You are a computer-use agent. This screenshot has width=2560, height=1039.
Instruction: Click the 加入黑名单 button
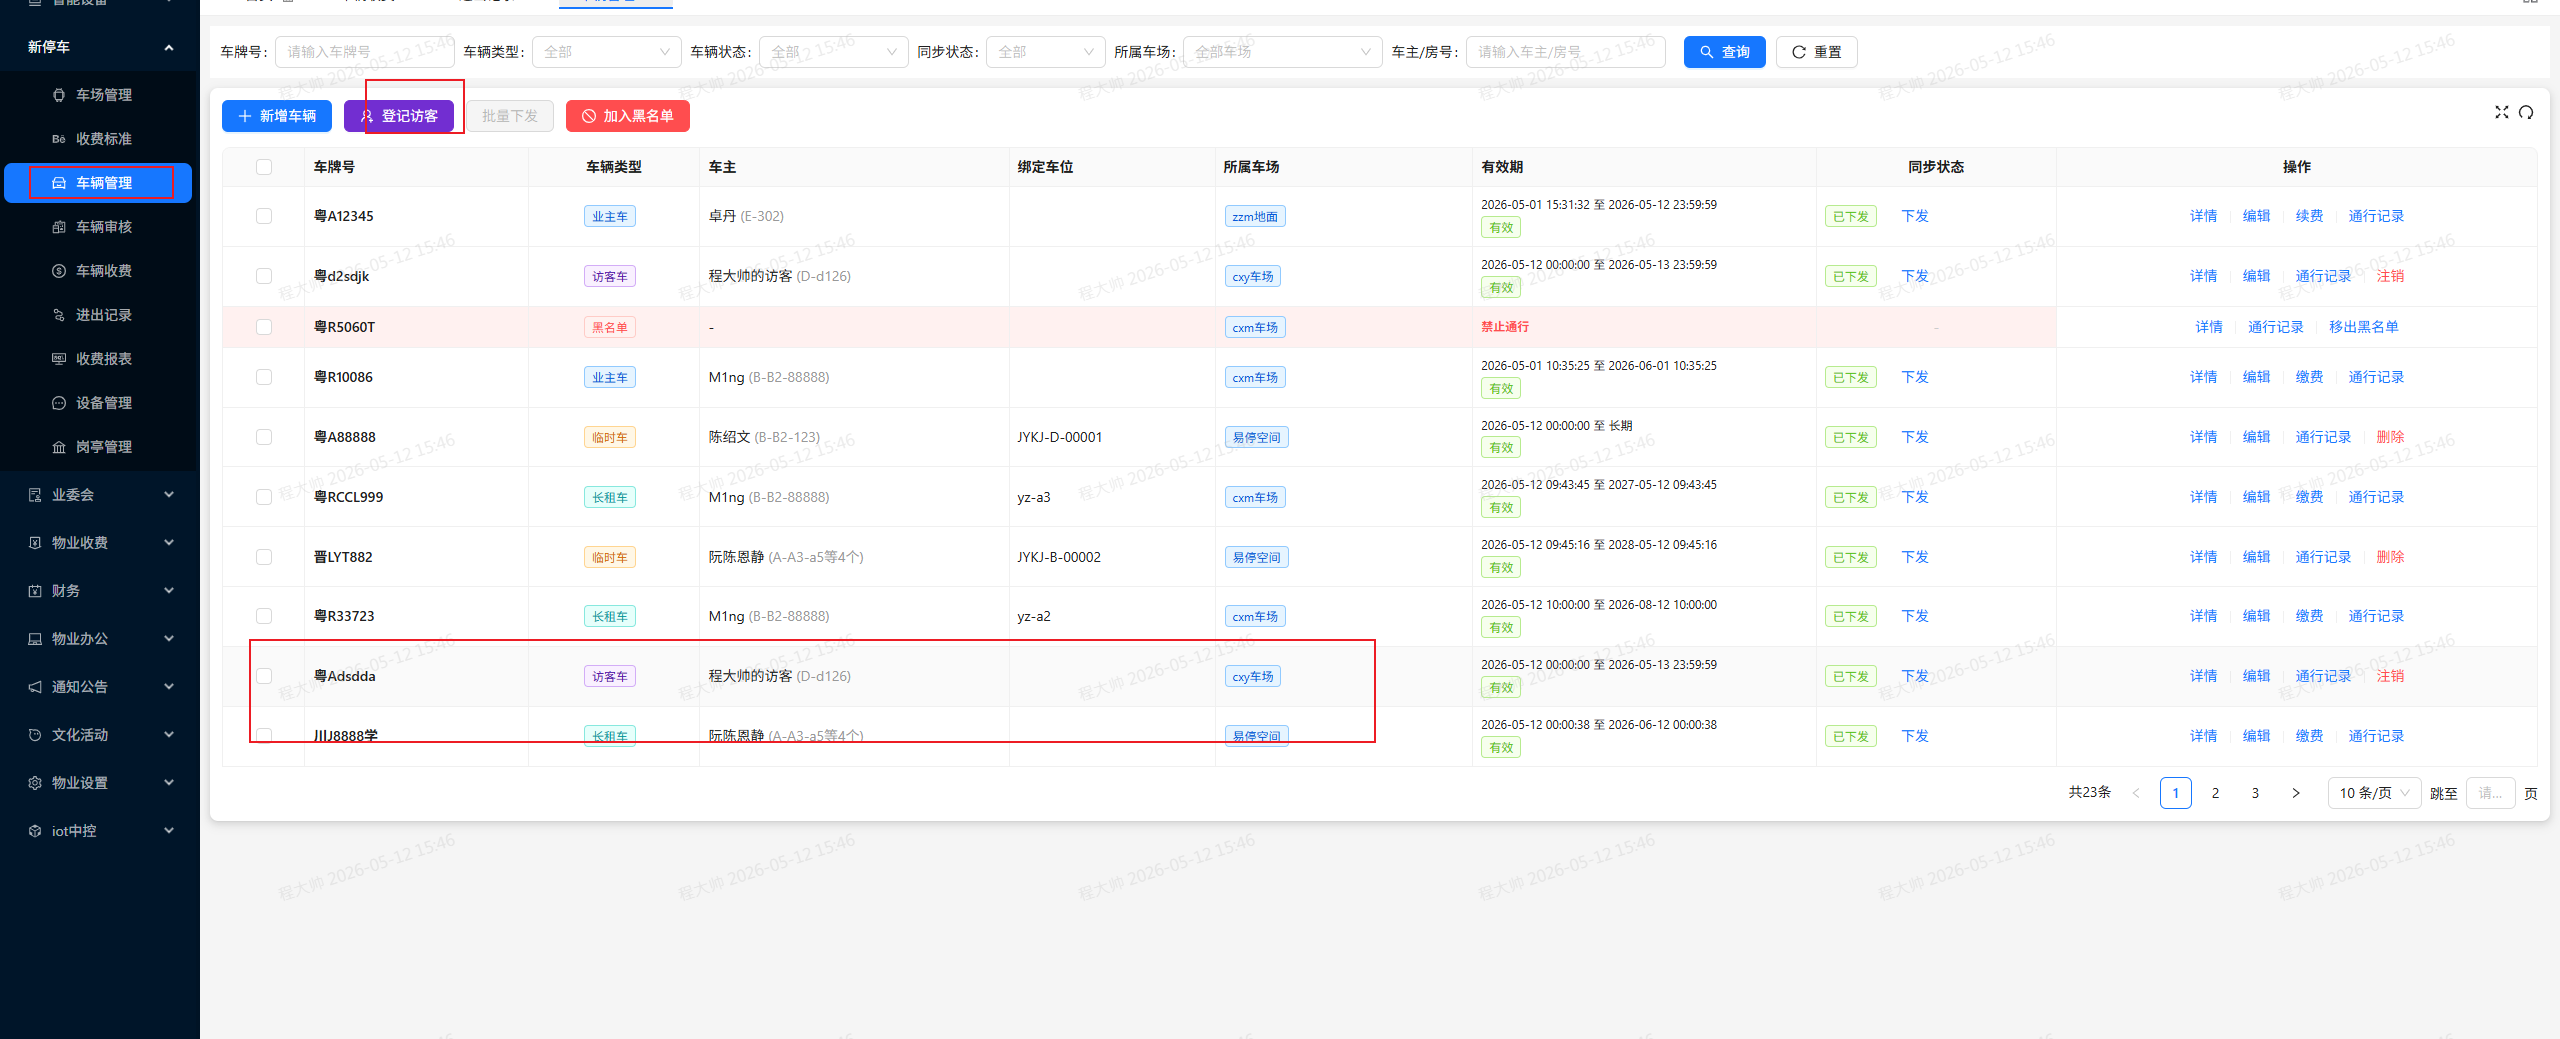[x=628, y=116]
